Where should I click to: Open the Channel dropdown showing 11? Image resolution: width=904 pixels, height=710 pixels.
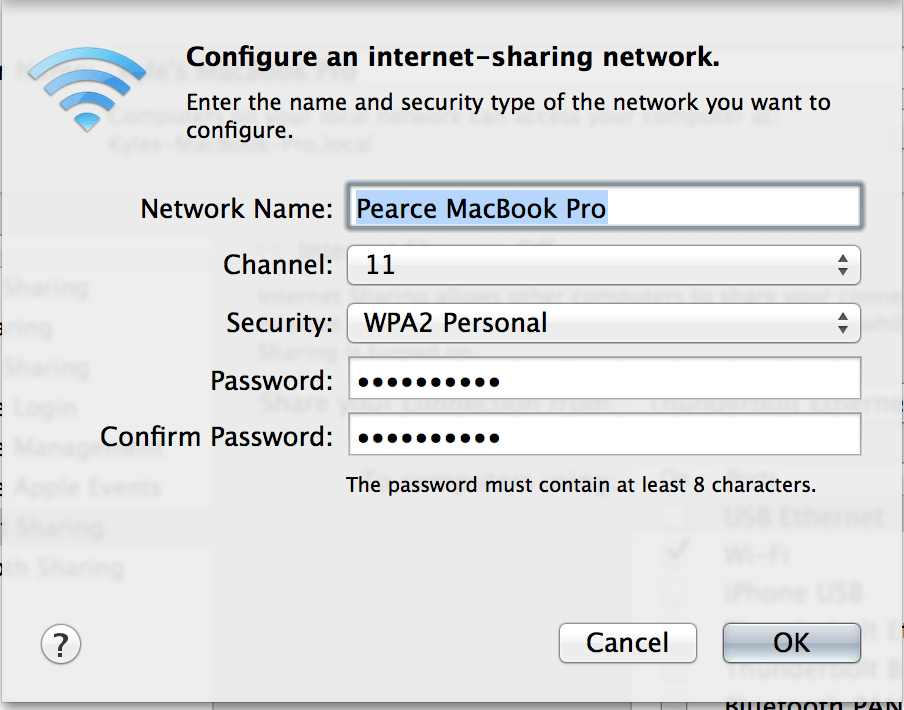click(604, 265)
